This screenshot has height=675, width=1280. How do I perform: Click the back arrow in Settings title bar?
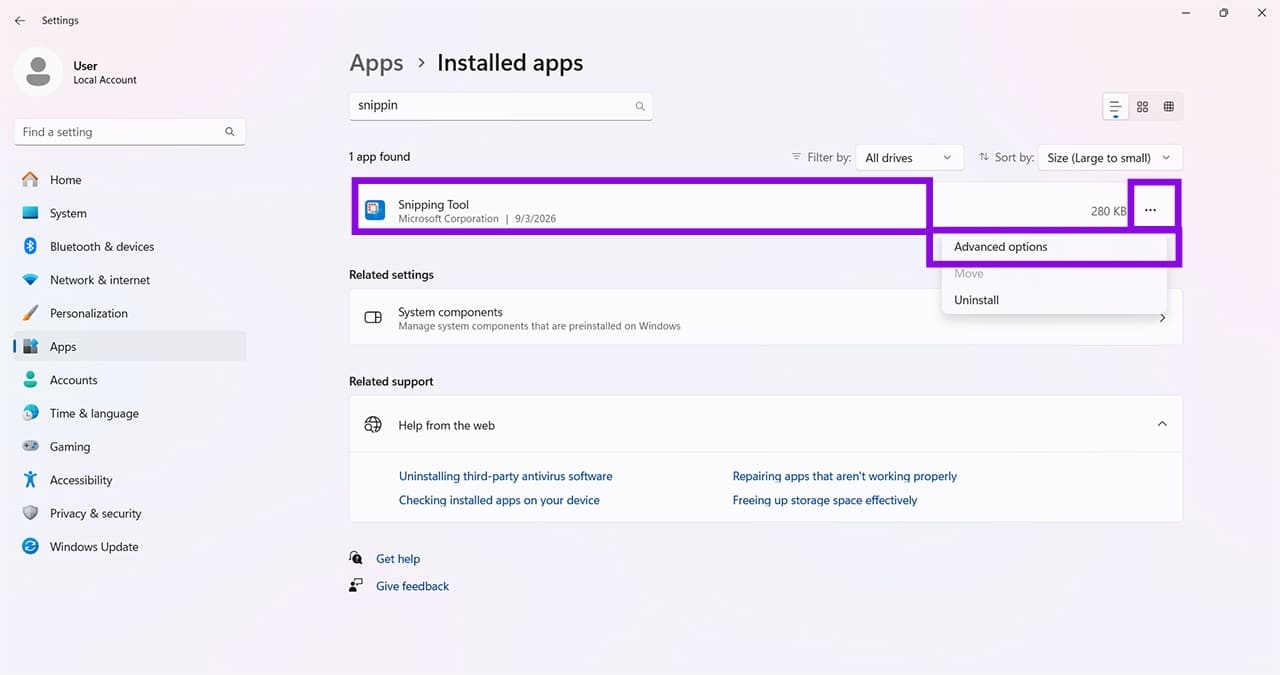click(x=20, y=20)
